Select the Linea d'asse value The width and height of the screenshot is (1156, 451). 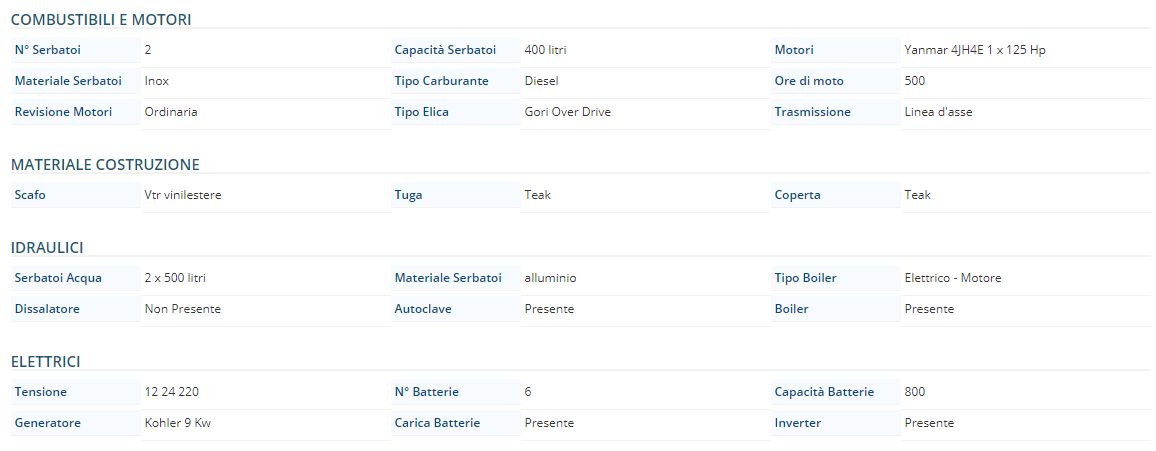[x=939, y=112]
